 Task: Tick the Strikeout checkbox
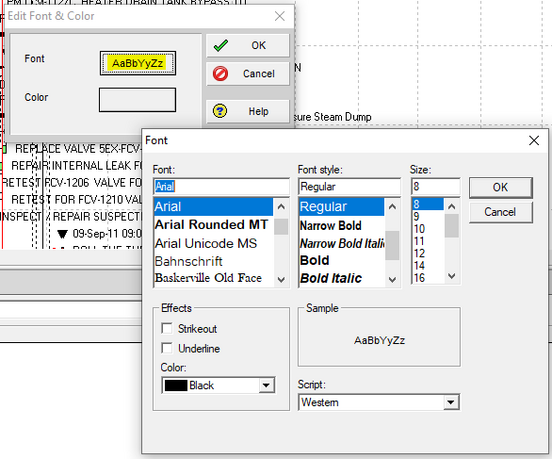click(x=167, y=328)
